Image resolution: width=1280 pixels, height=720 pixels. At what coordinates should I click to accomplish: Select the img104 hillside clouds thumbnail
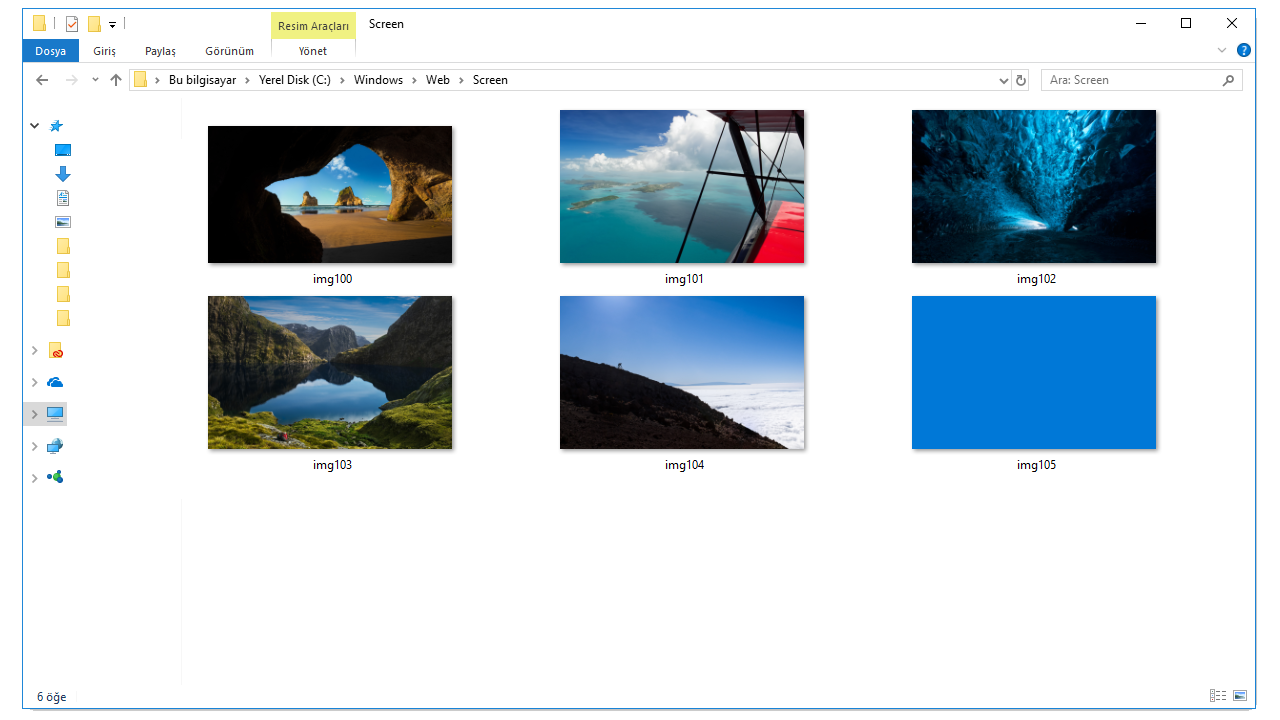(682, 372)
